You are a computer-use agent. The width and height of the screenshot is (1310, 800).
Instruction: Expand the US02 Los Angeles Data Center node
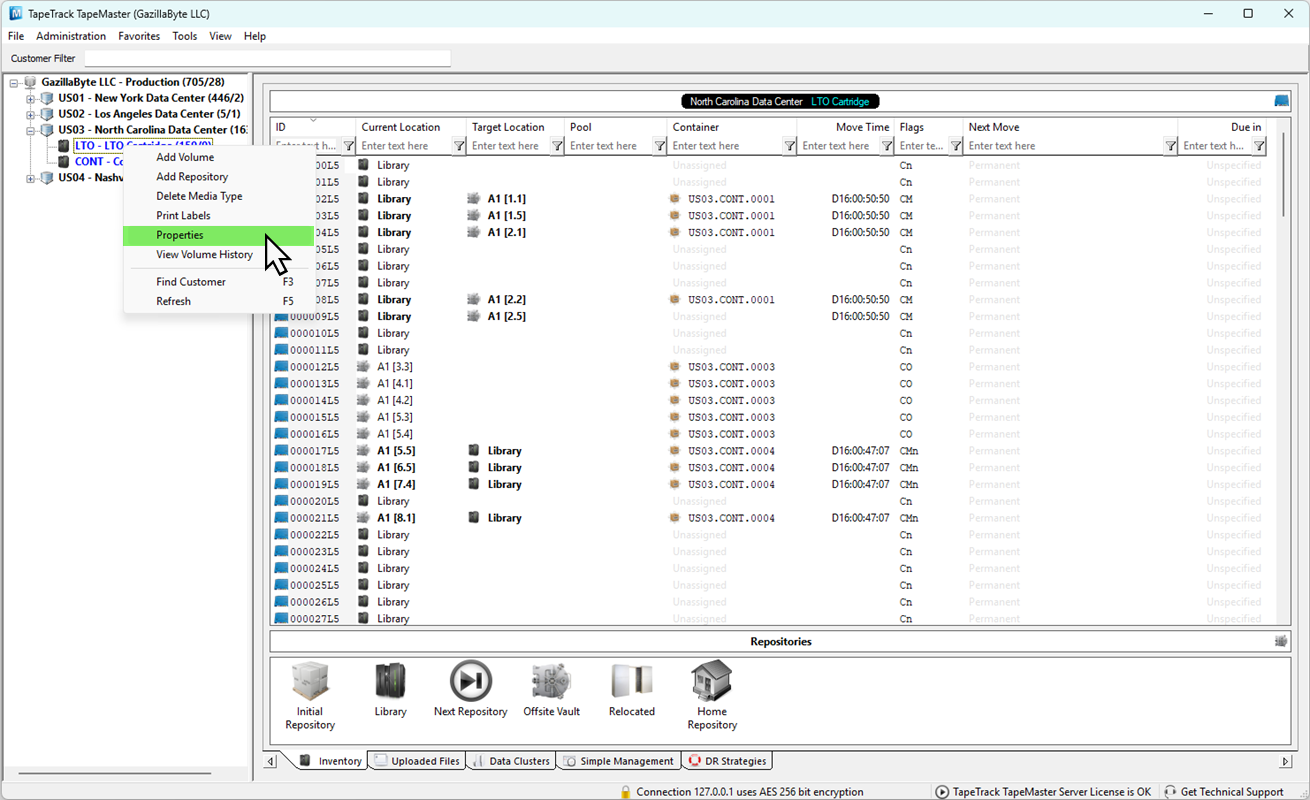30,114
